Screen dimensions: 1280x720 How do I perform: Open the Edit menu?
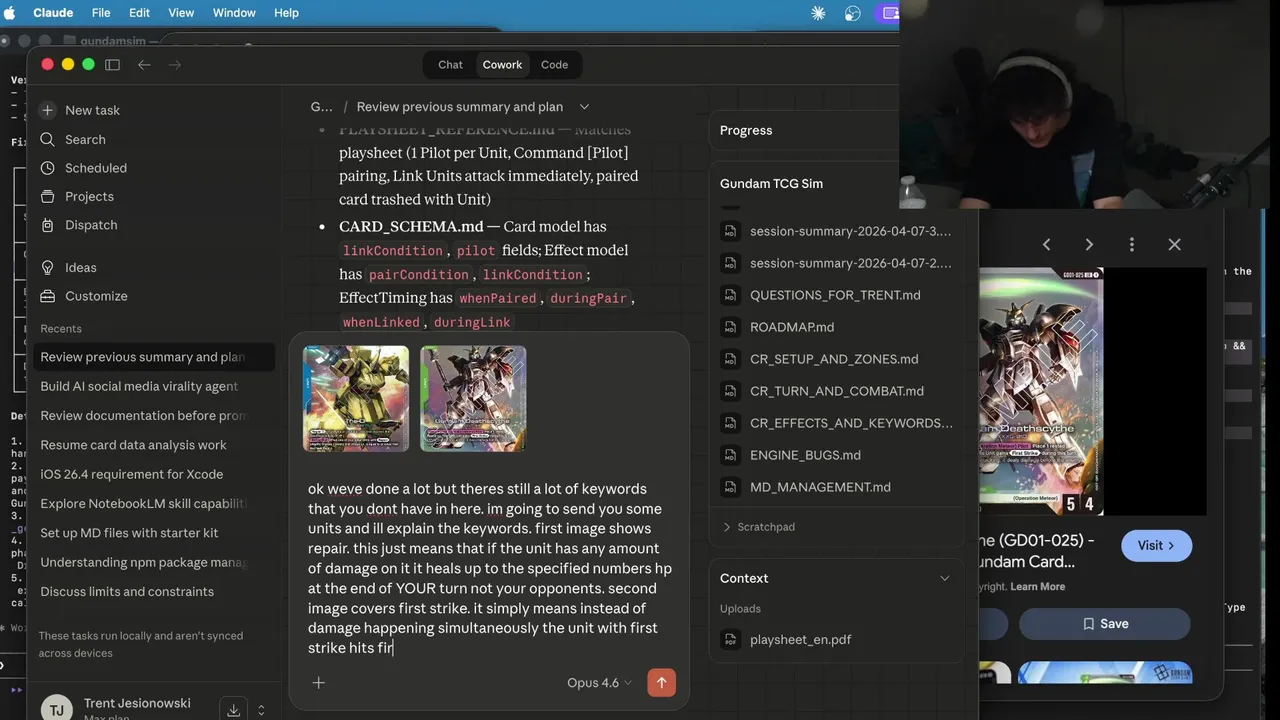[139, 13]
